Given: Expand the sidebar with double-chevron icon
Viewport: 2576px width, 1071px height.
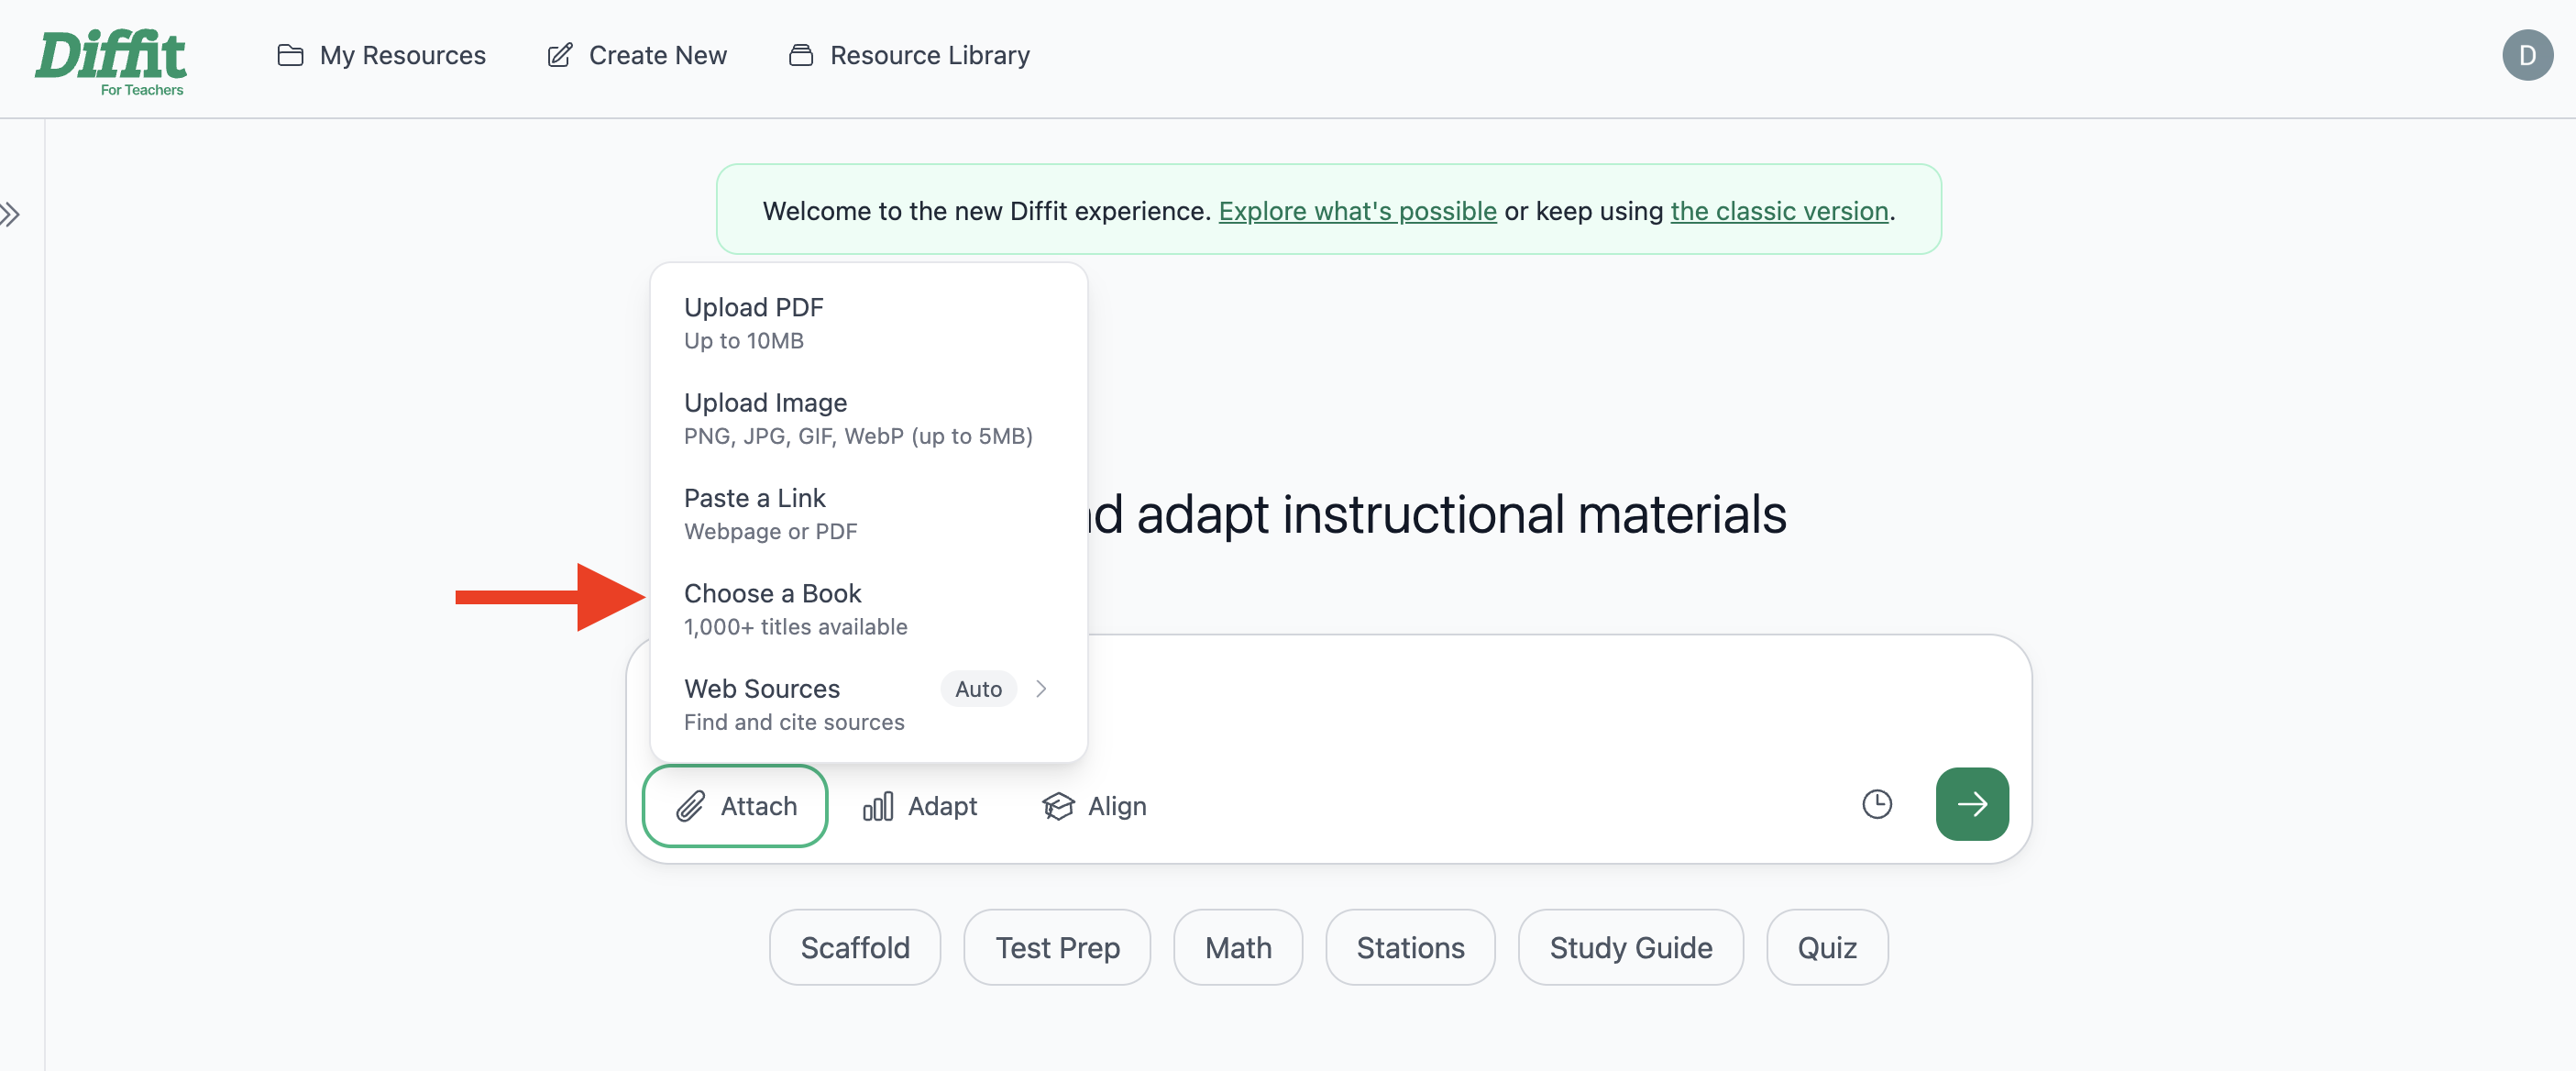Looking at the screenshot, I should pyautogui.click(x=11, y=214).
